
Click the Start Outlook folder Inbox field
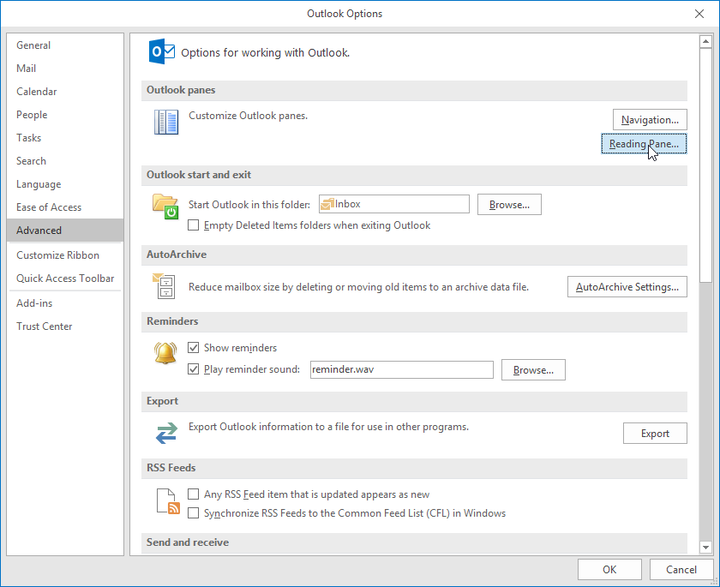pos(394,204)
